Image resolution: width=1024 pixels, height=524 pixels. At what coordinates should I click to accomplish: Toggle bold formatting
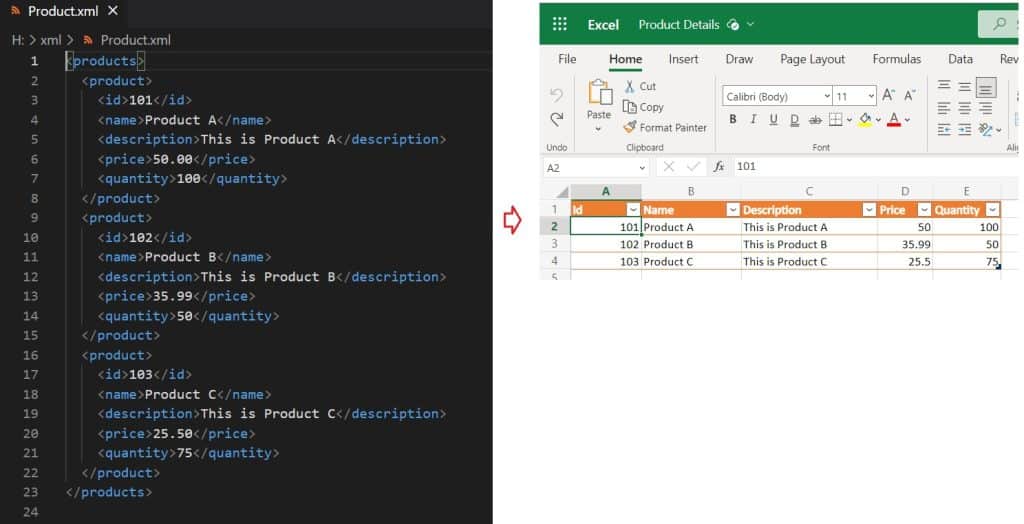click(x=733, y=120)
